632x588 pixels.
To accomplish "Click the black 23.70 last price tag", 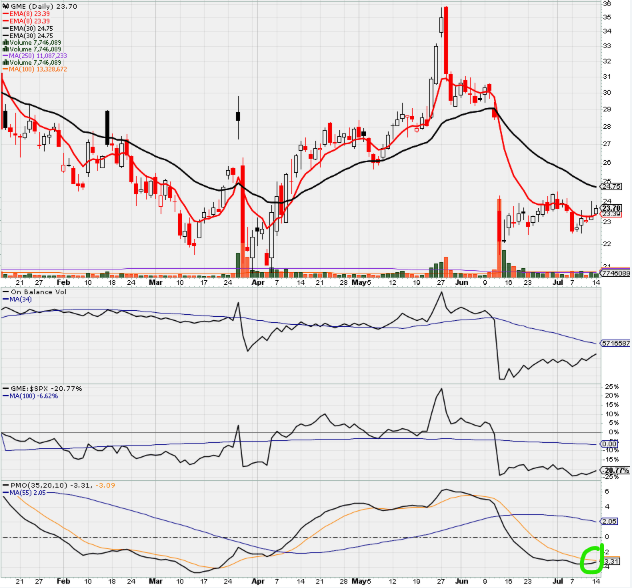I will pos(611,208).
